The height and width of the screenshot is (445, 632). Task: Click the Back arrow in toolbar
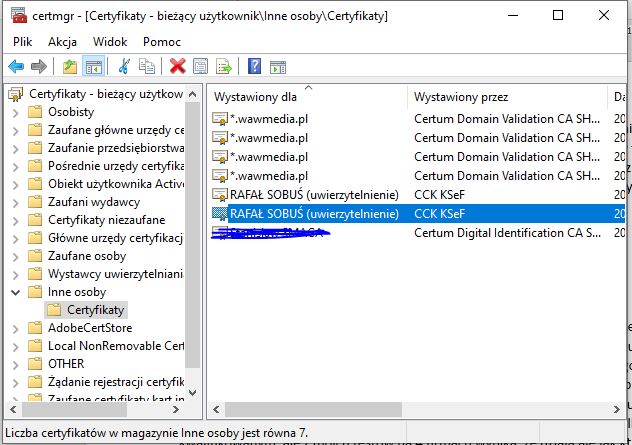coord(16,66)
